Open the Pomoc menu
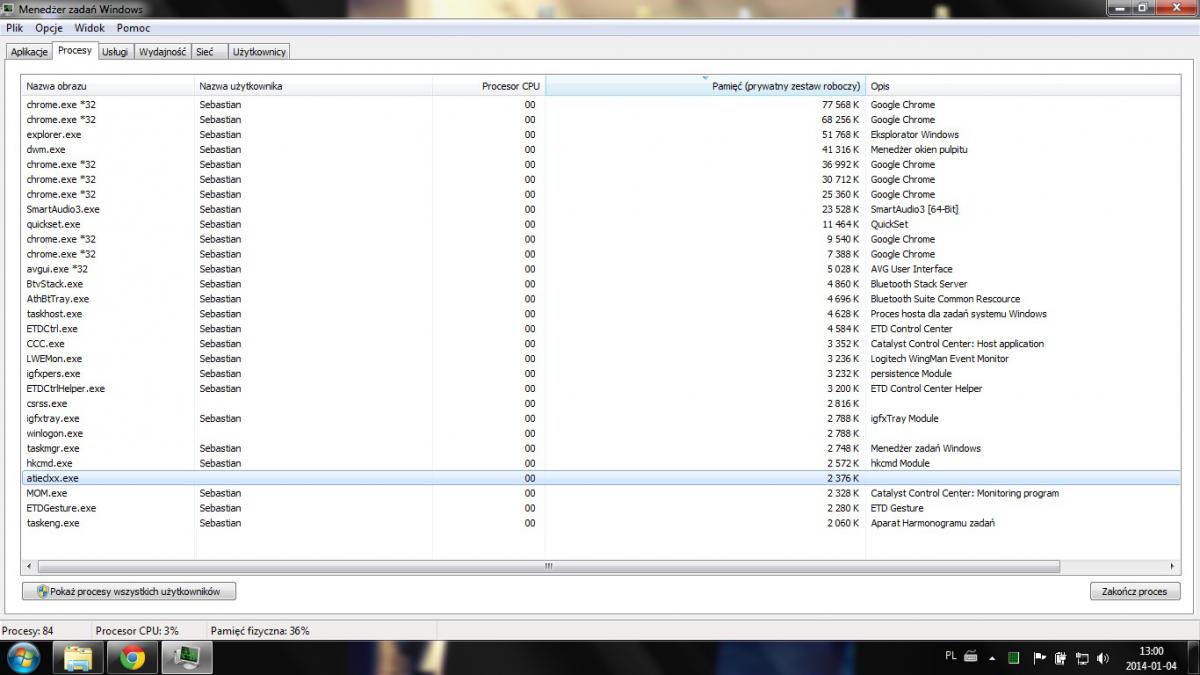Screen dimensions: 1200x675 point(133,28)
